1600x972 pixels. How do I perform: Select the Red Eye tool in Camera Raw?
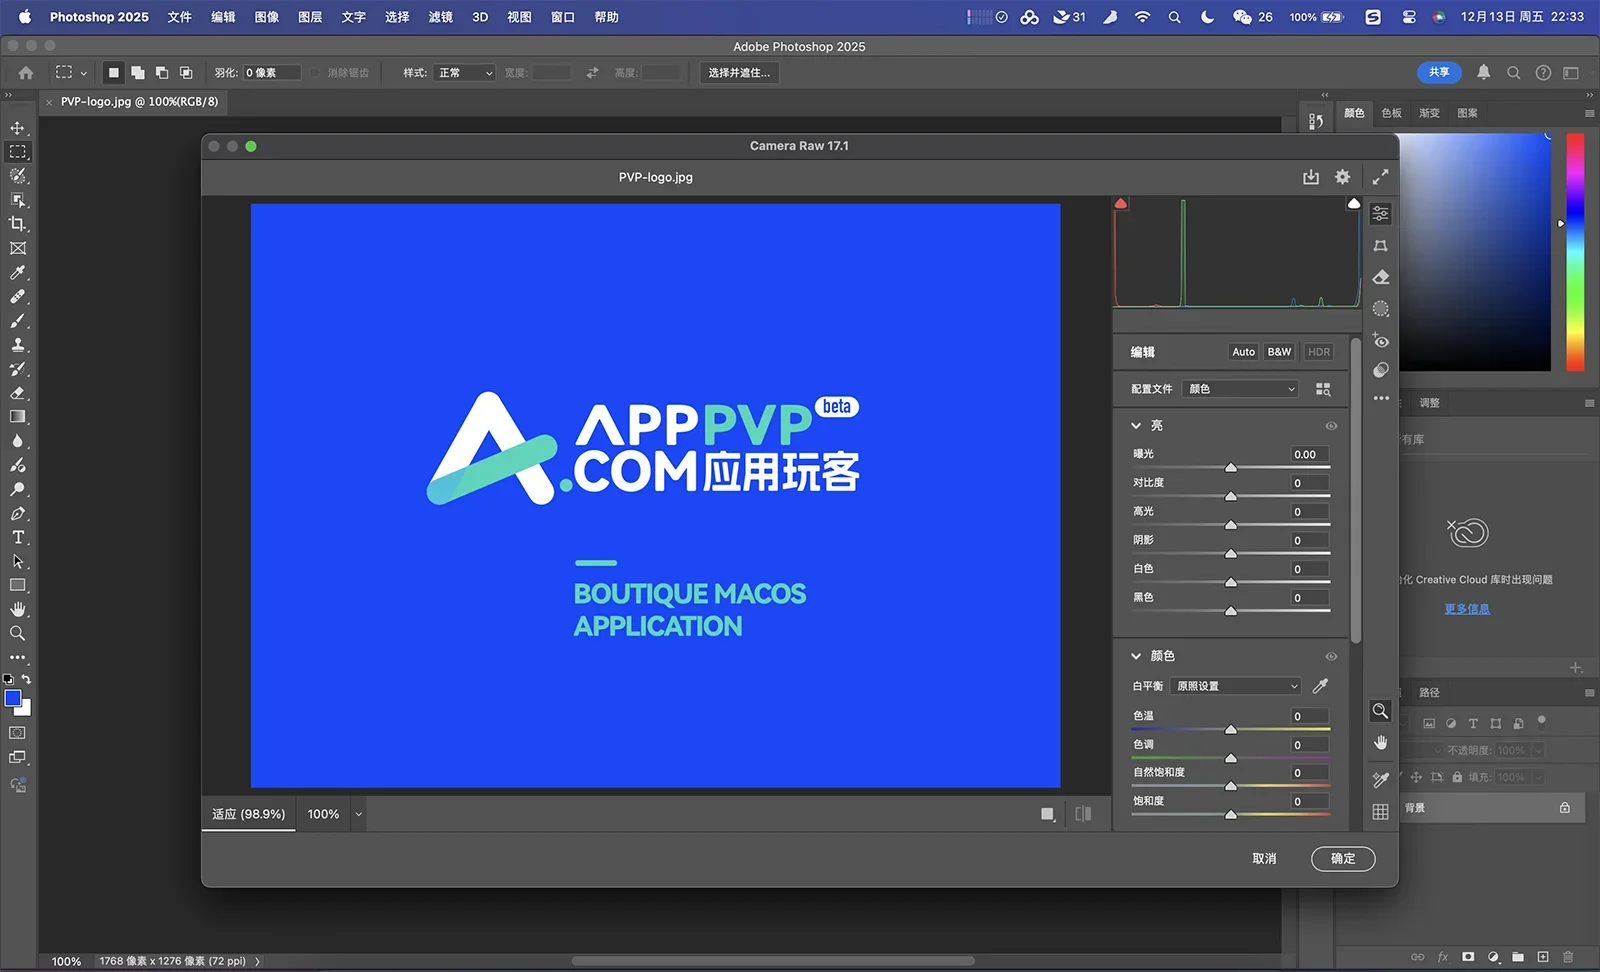(x=1381, y=340)
